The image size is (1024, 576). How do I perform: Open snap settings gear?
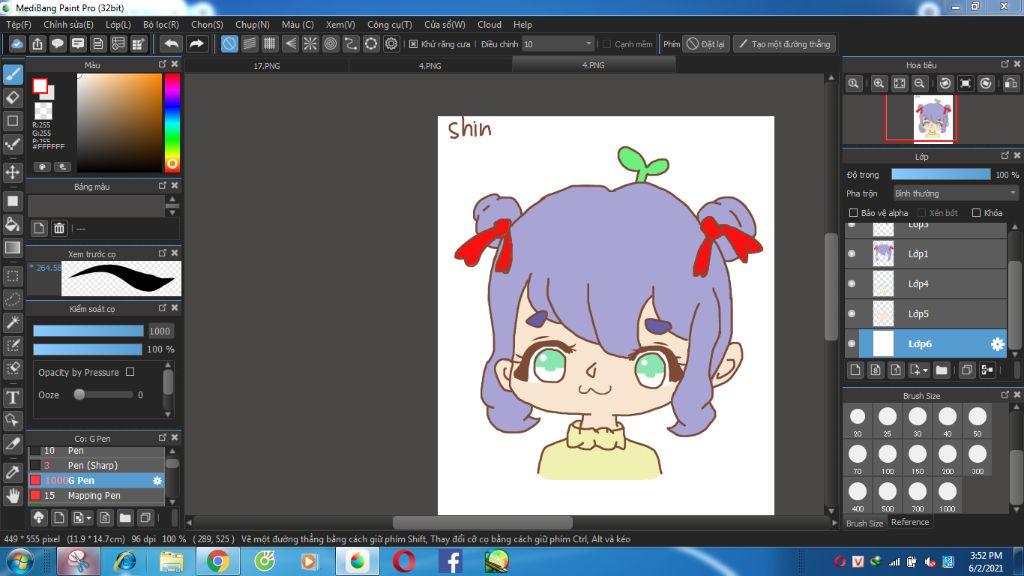point(391,44)
